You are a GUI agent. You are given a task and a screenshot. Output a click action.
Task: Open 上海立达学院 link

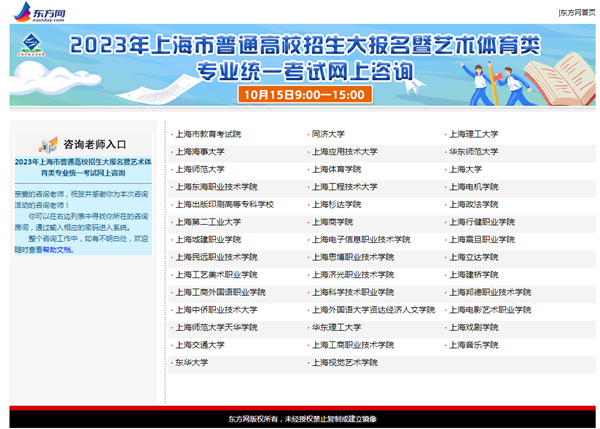tap(474, 258)
